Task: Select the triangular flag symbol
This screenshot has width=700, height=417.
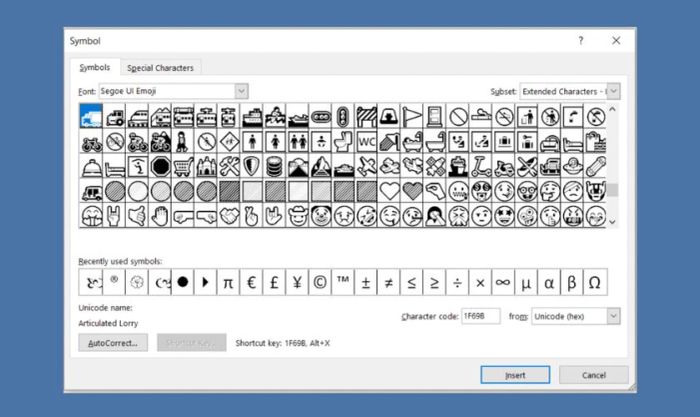Action: coord(412,116)
